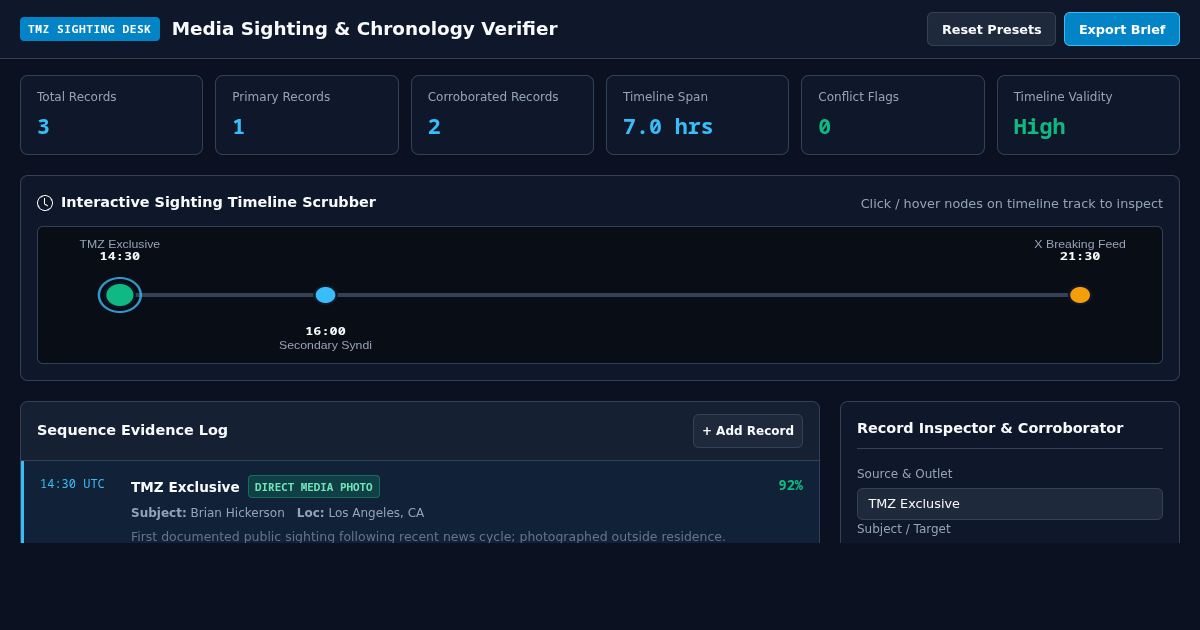Click the Record Inspector & Corroborator heading
Viewport: 1200px width, 630px height.
click(990, 428)
